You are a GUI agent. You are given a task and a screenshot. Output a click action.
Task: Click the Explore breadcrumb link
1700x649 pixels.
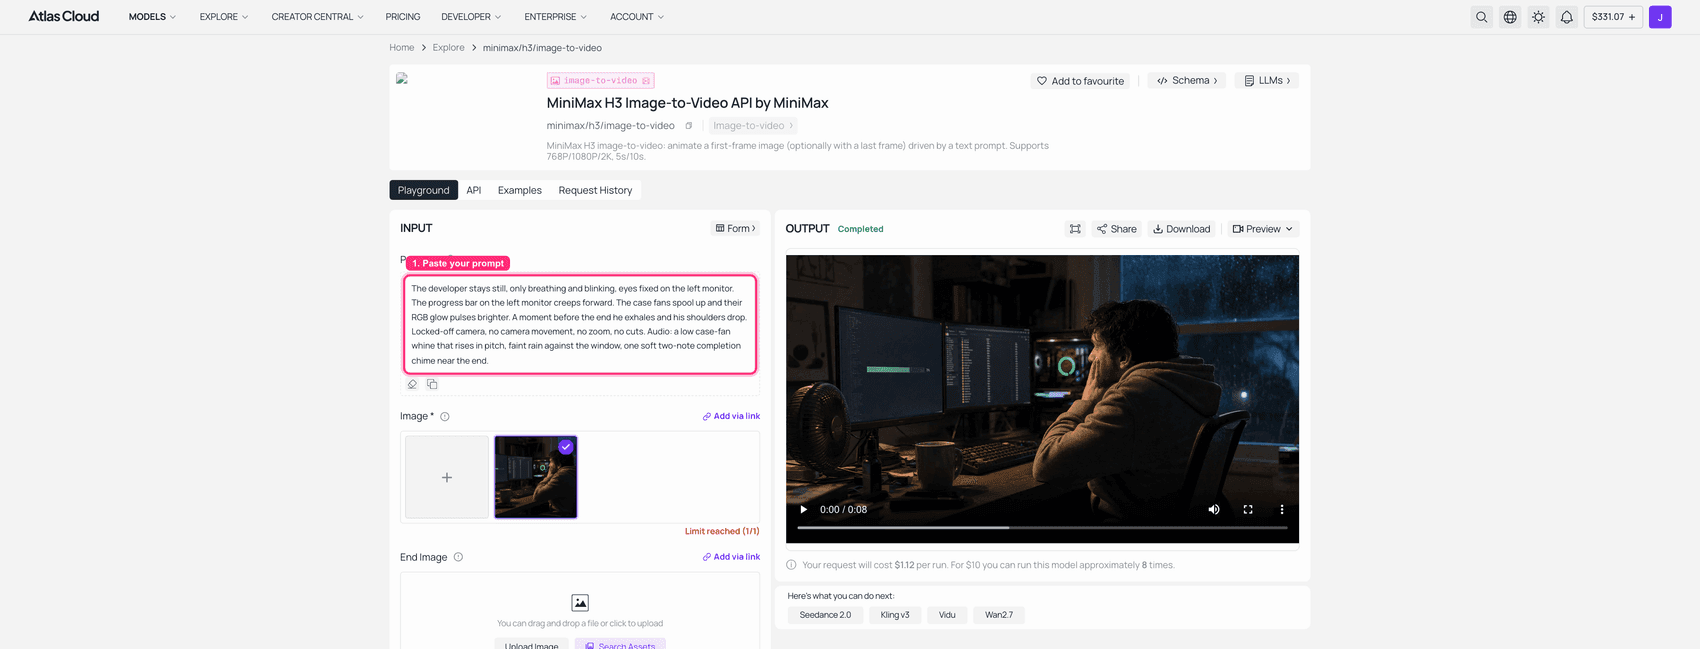[448, 48]
